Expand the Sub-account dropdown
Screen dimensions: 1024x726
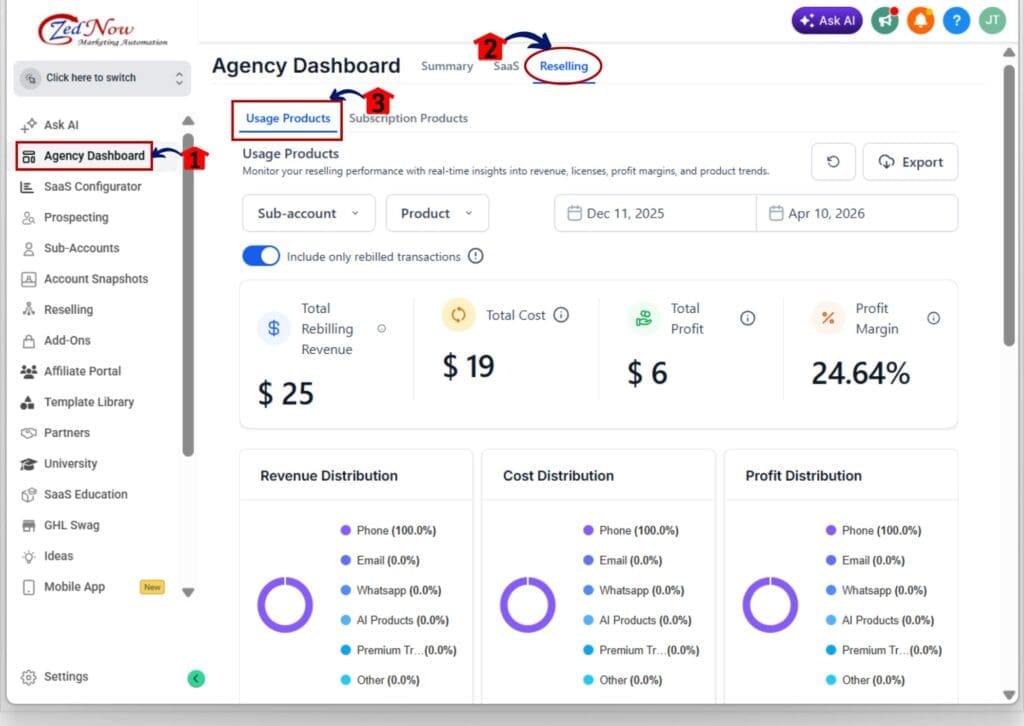click(308, 213)
